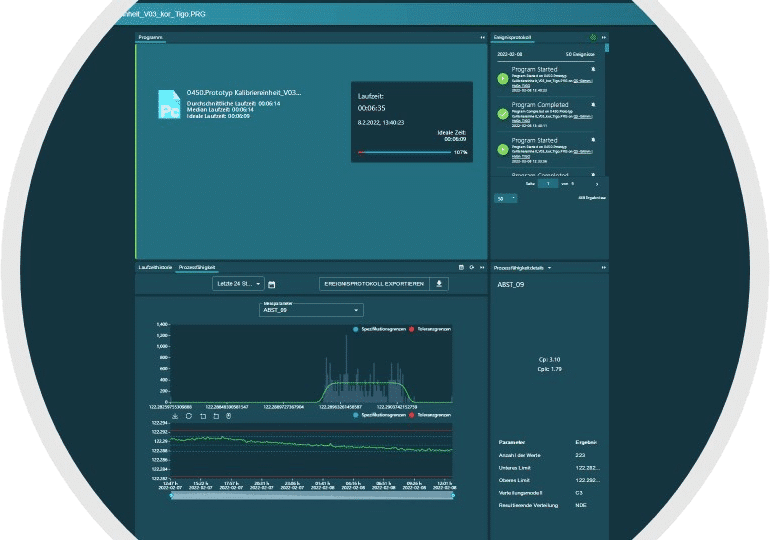This screenshot has width=770, height=540.
Task: Open the Prozessfähigkeitdetails dropdown arrow
Action: [549, 268]
